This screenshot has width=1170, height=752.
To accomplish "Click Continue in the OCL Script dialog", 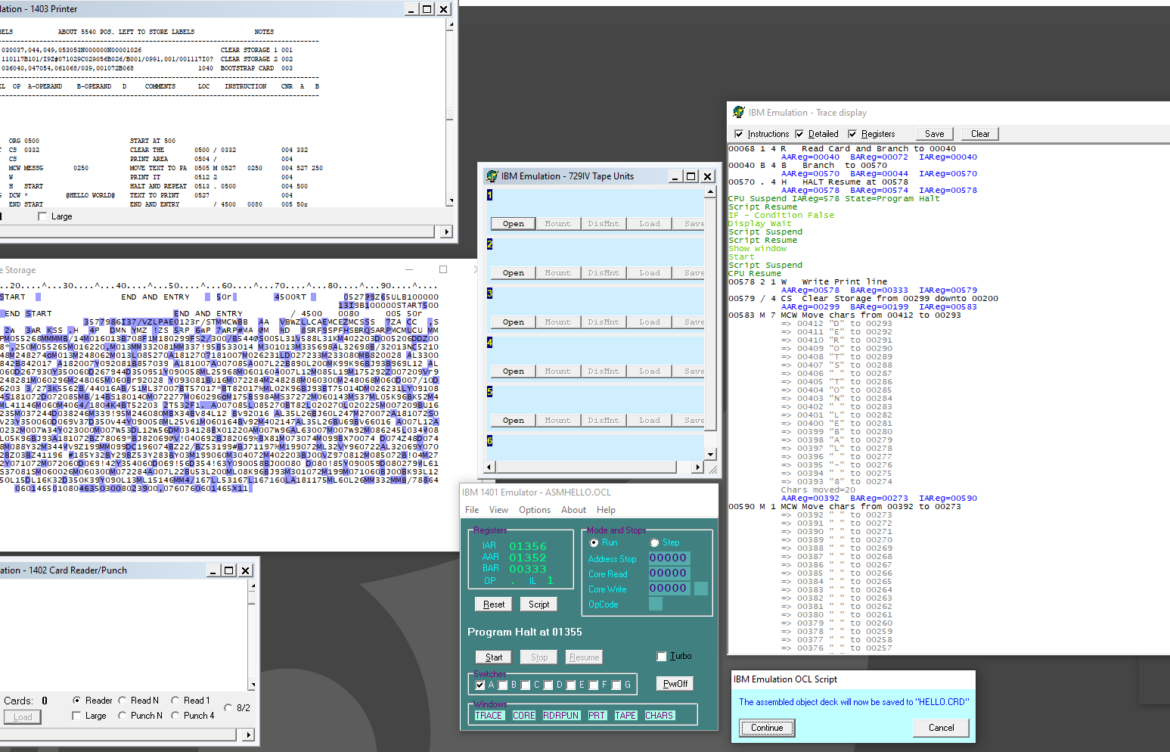I will click(x=767, y=728).
